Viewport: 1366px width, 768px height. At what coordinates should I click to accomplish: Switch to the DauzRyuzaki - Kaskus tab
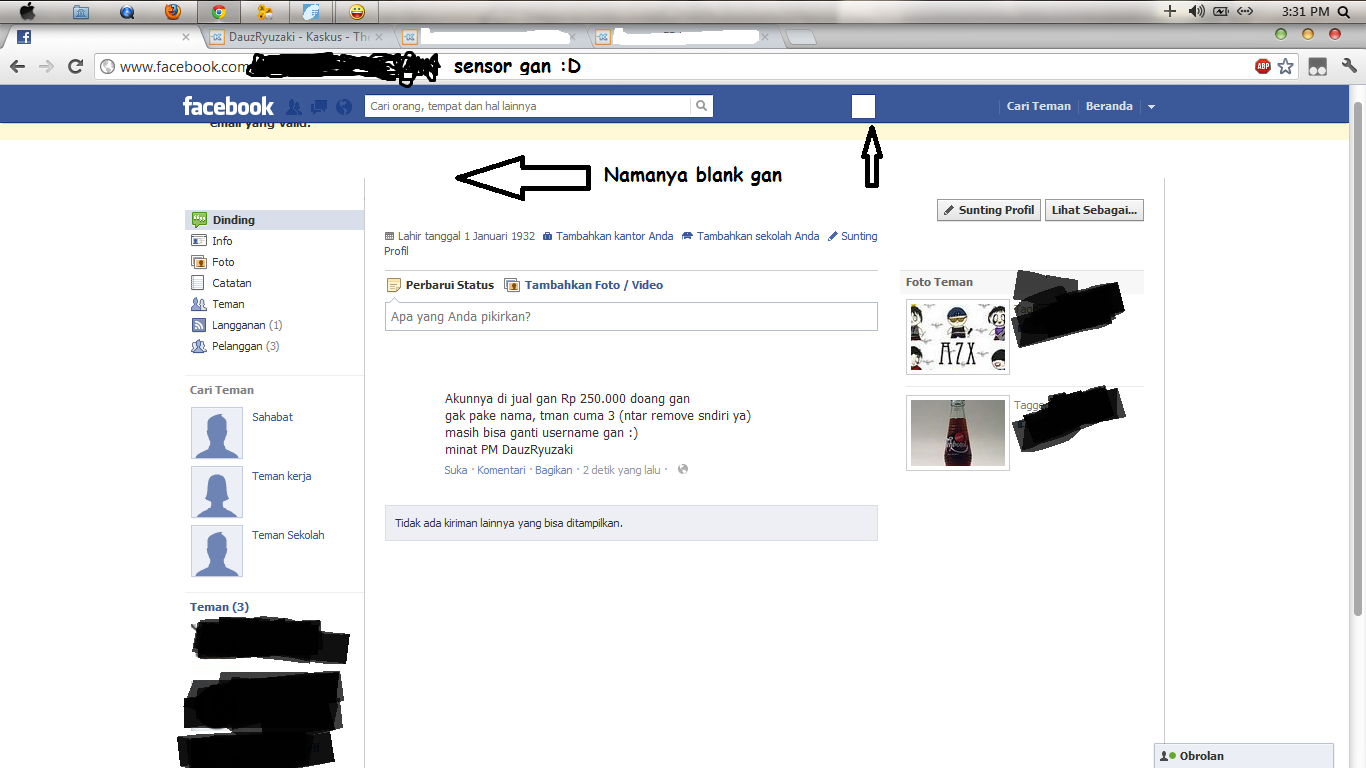coord(298,36)
